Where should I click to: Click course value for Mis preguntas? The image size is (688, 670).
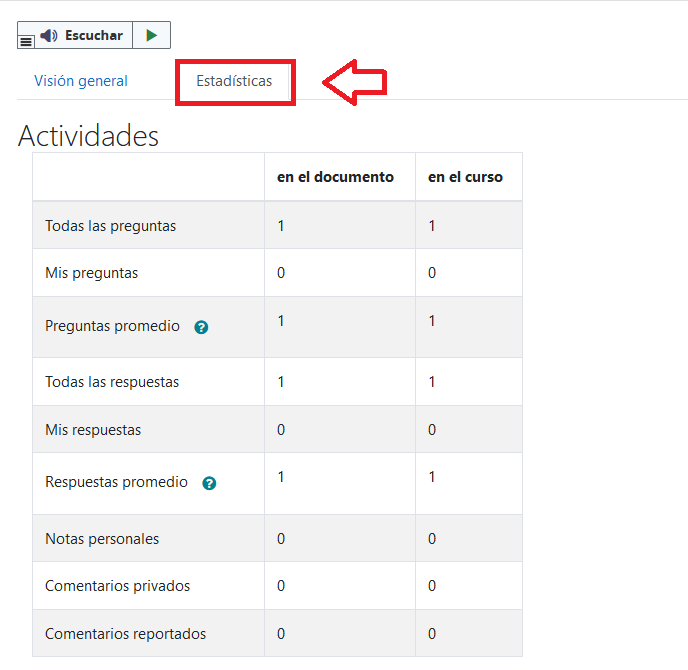click(432, 273)
